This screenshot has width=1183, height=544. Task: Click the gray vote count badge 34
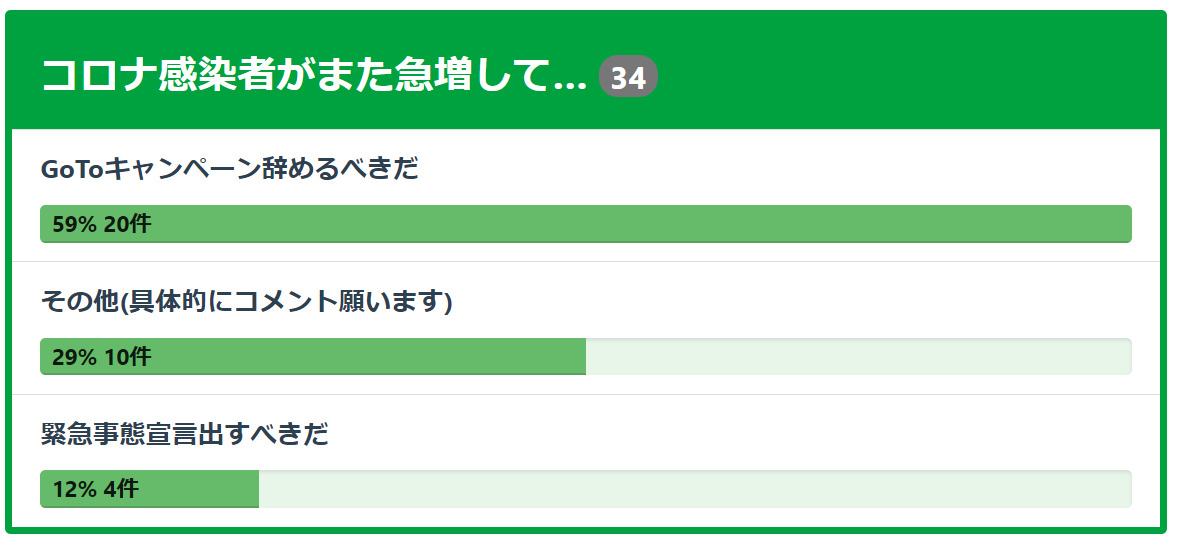(x=628, y=77)
